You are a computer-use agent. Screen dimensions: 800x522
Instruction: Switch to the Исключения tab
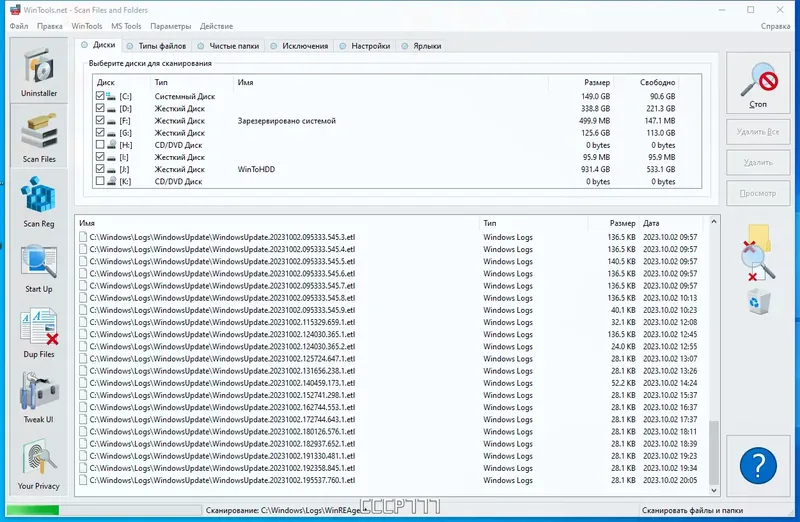point(299,46)
